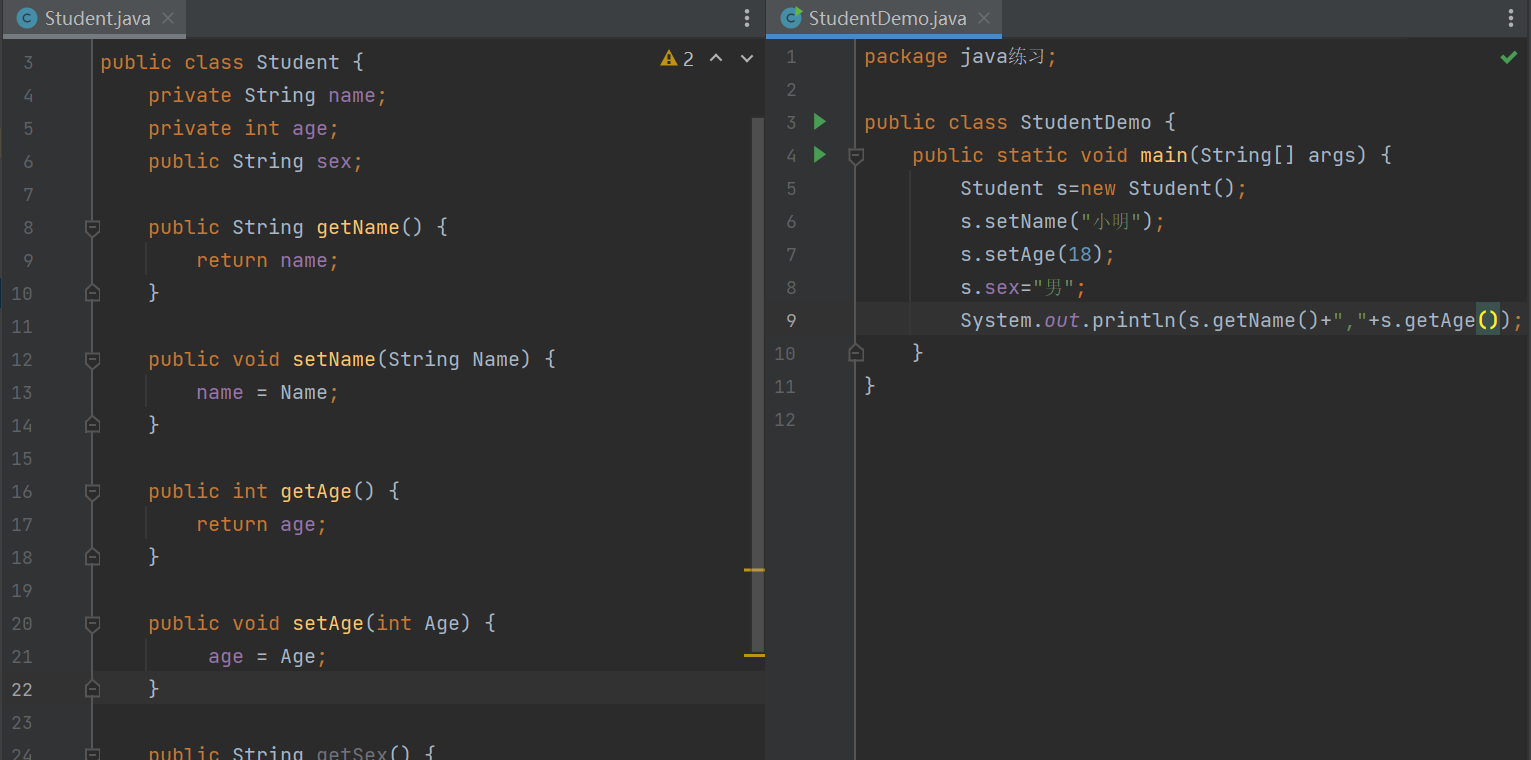Click 'new Student()' constructor call
Image resolution: width=1531 pixels, height=760 pixels.
[x=1158, y=189]
